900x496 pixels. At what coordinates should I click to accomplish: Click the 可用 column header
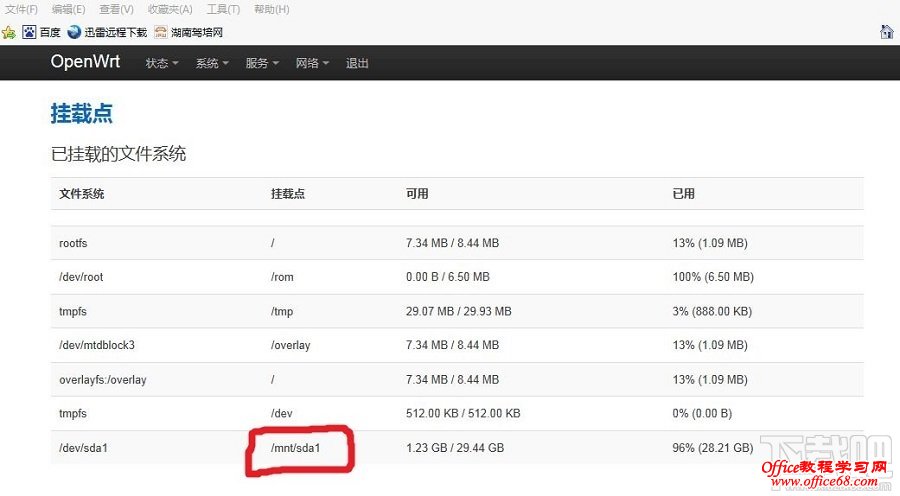[417, 193]
